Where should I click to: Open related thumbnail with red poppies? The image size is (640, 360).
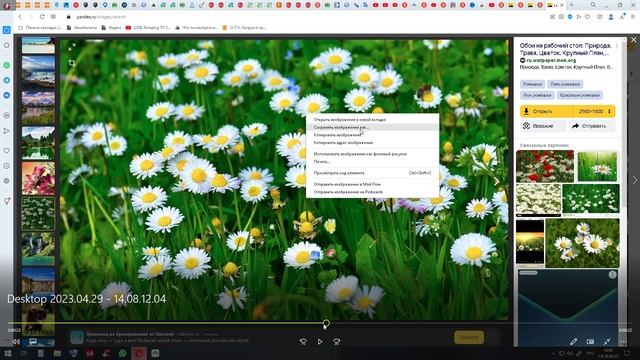tap(545, 166)
